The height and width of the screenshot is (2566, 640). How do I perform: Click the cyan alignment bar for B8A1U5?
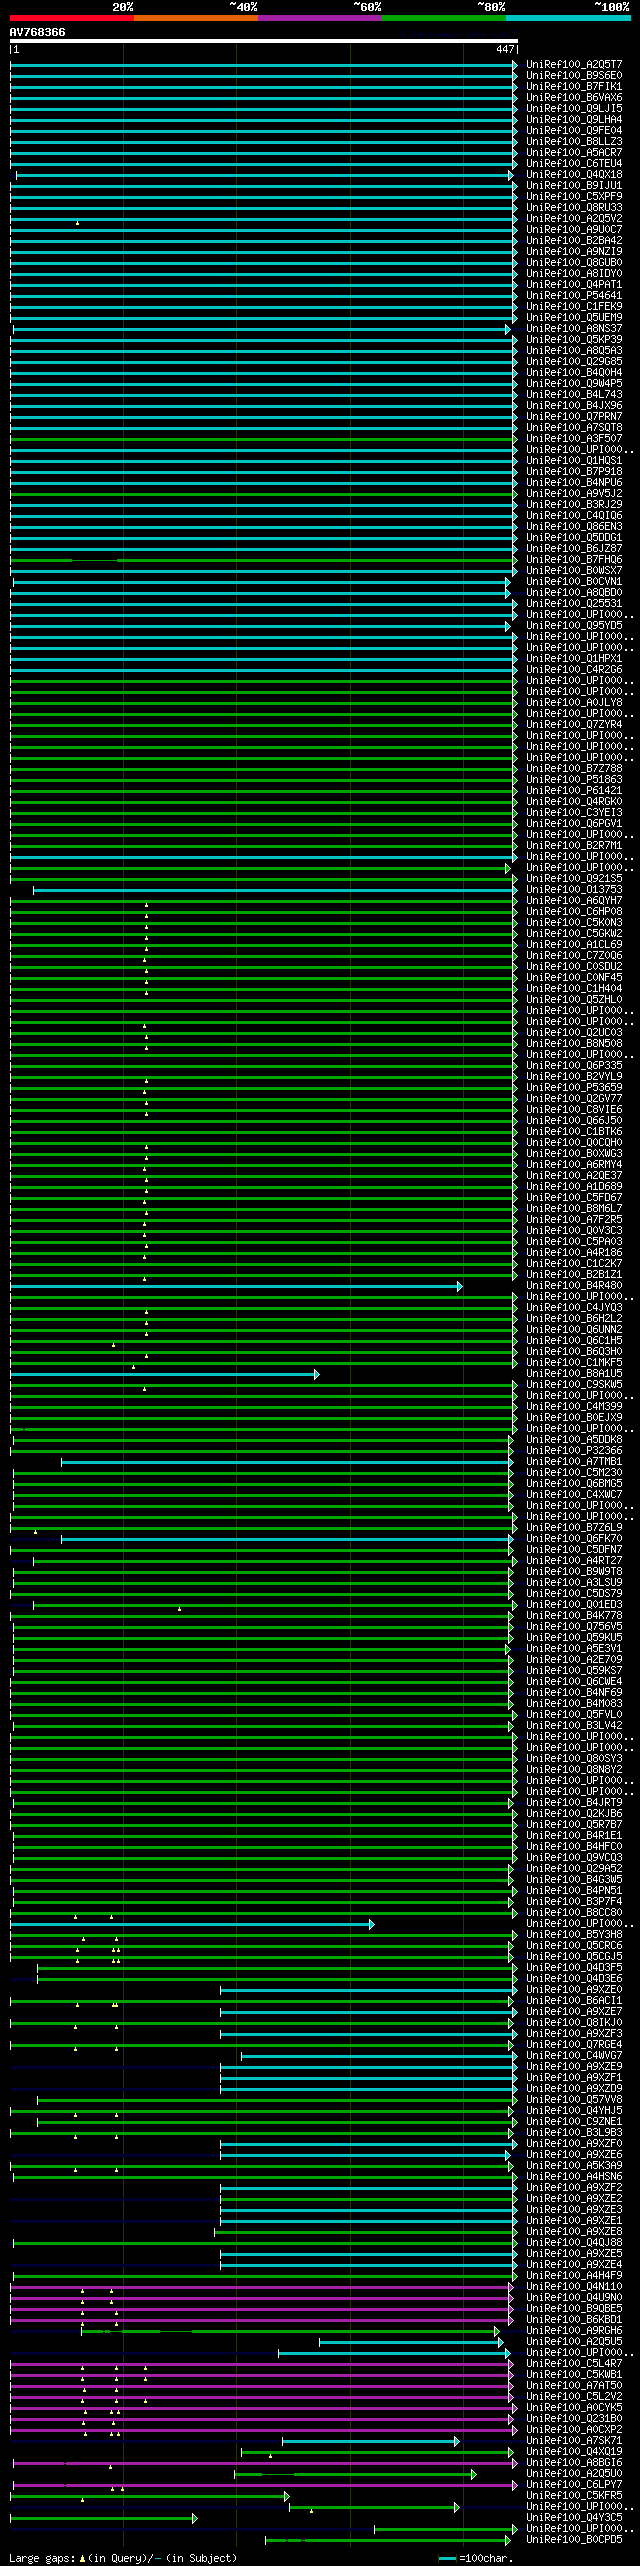tap(165, 1375)
